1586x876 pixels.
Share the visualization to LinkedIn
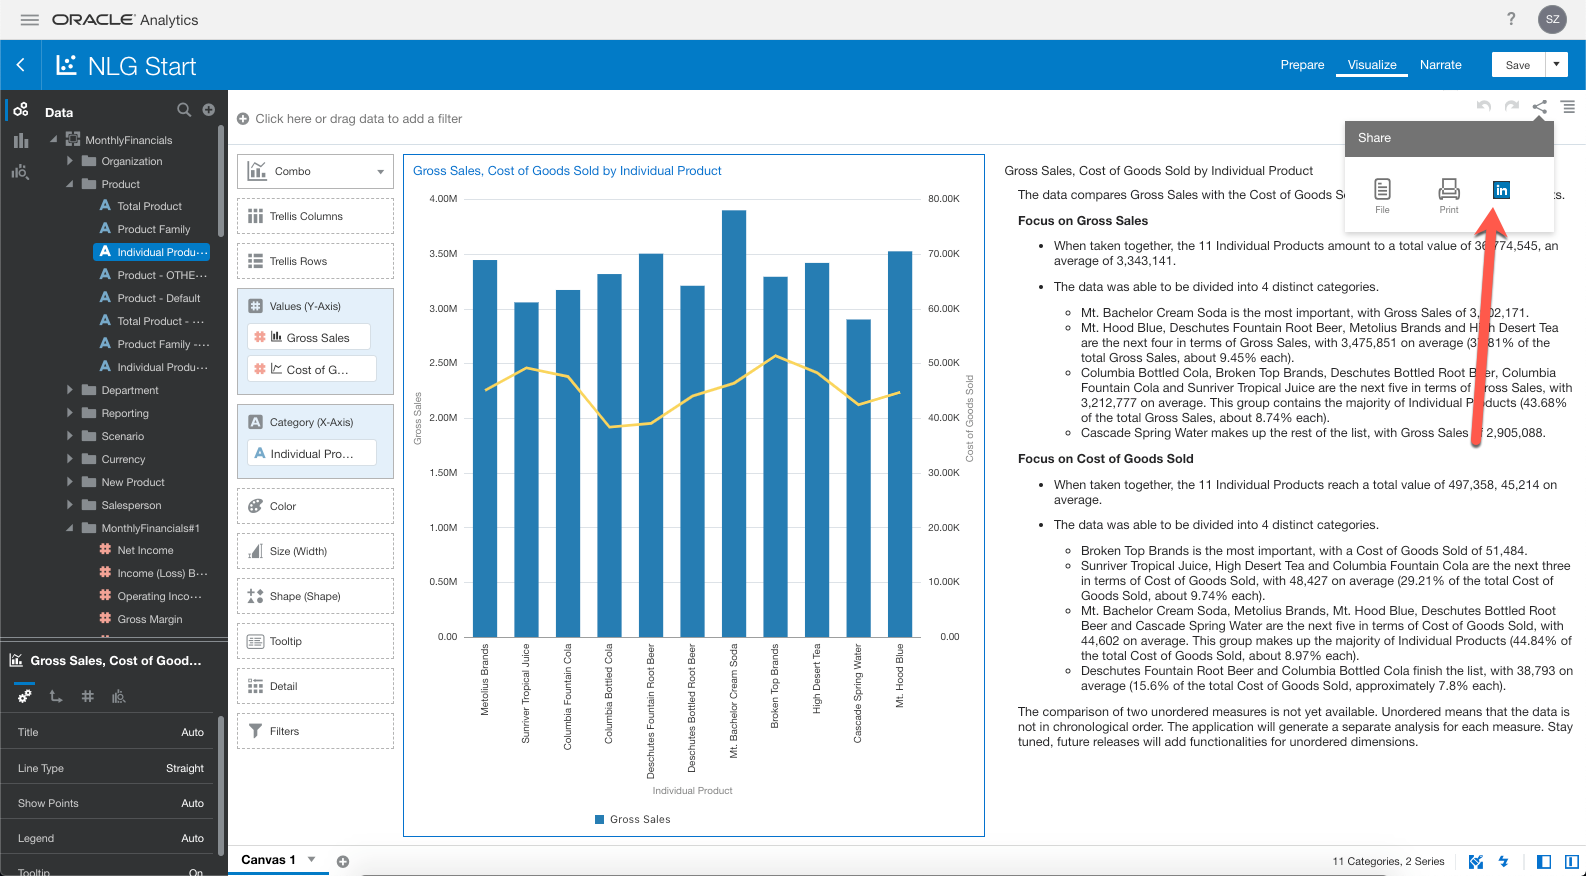[x=1501, y=190]
